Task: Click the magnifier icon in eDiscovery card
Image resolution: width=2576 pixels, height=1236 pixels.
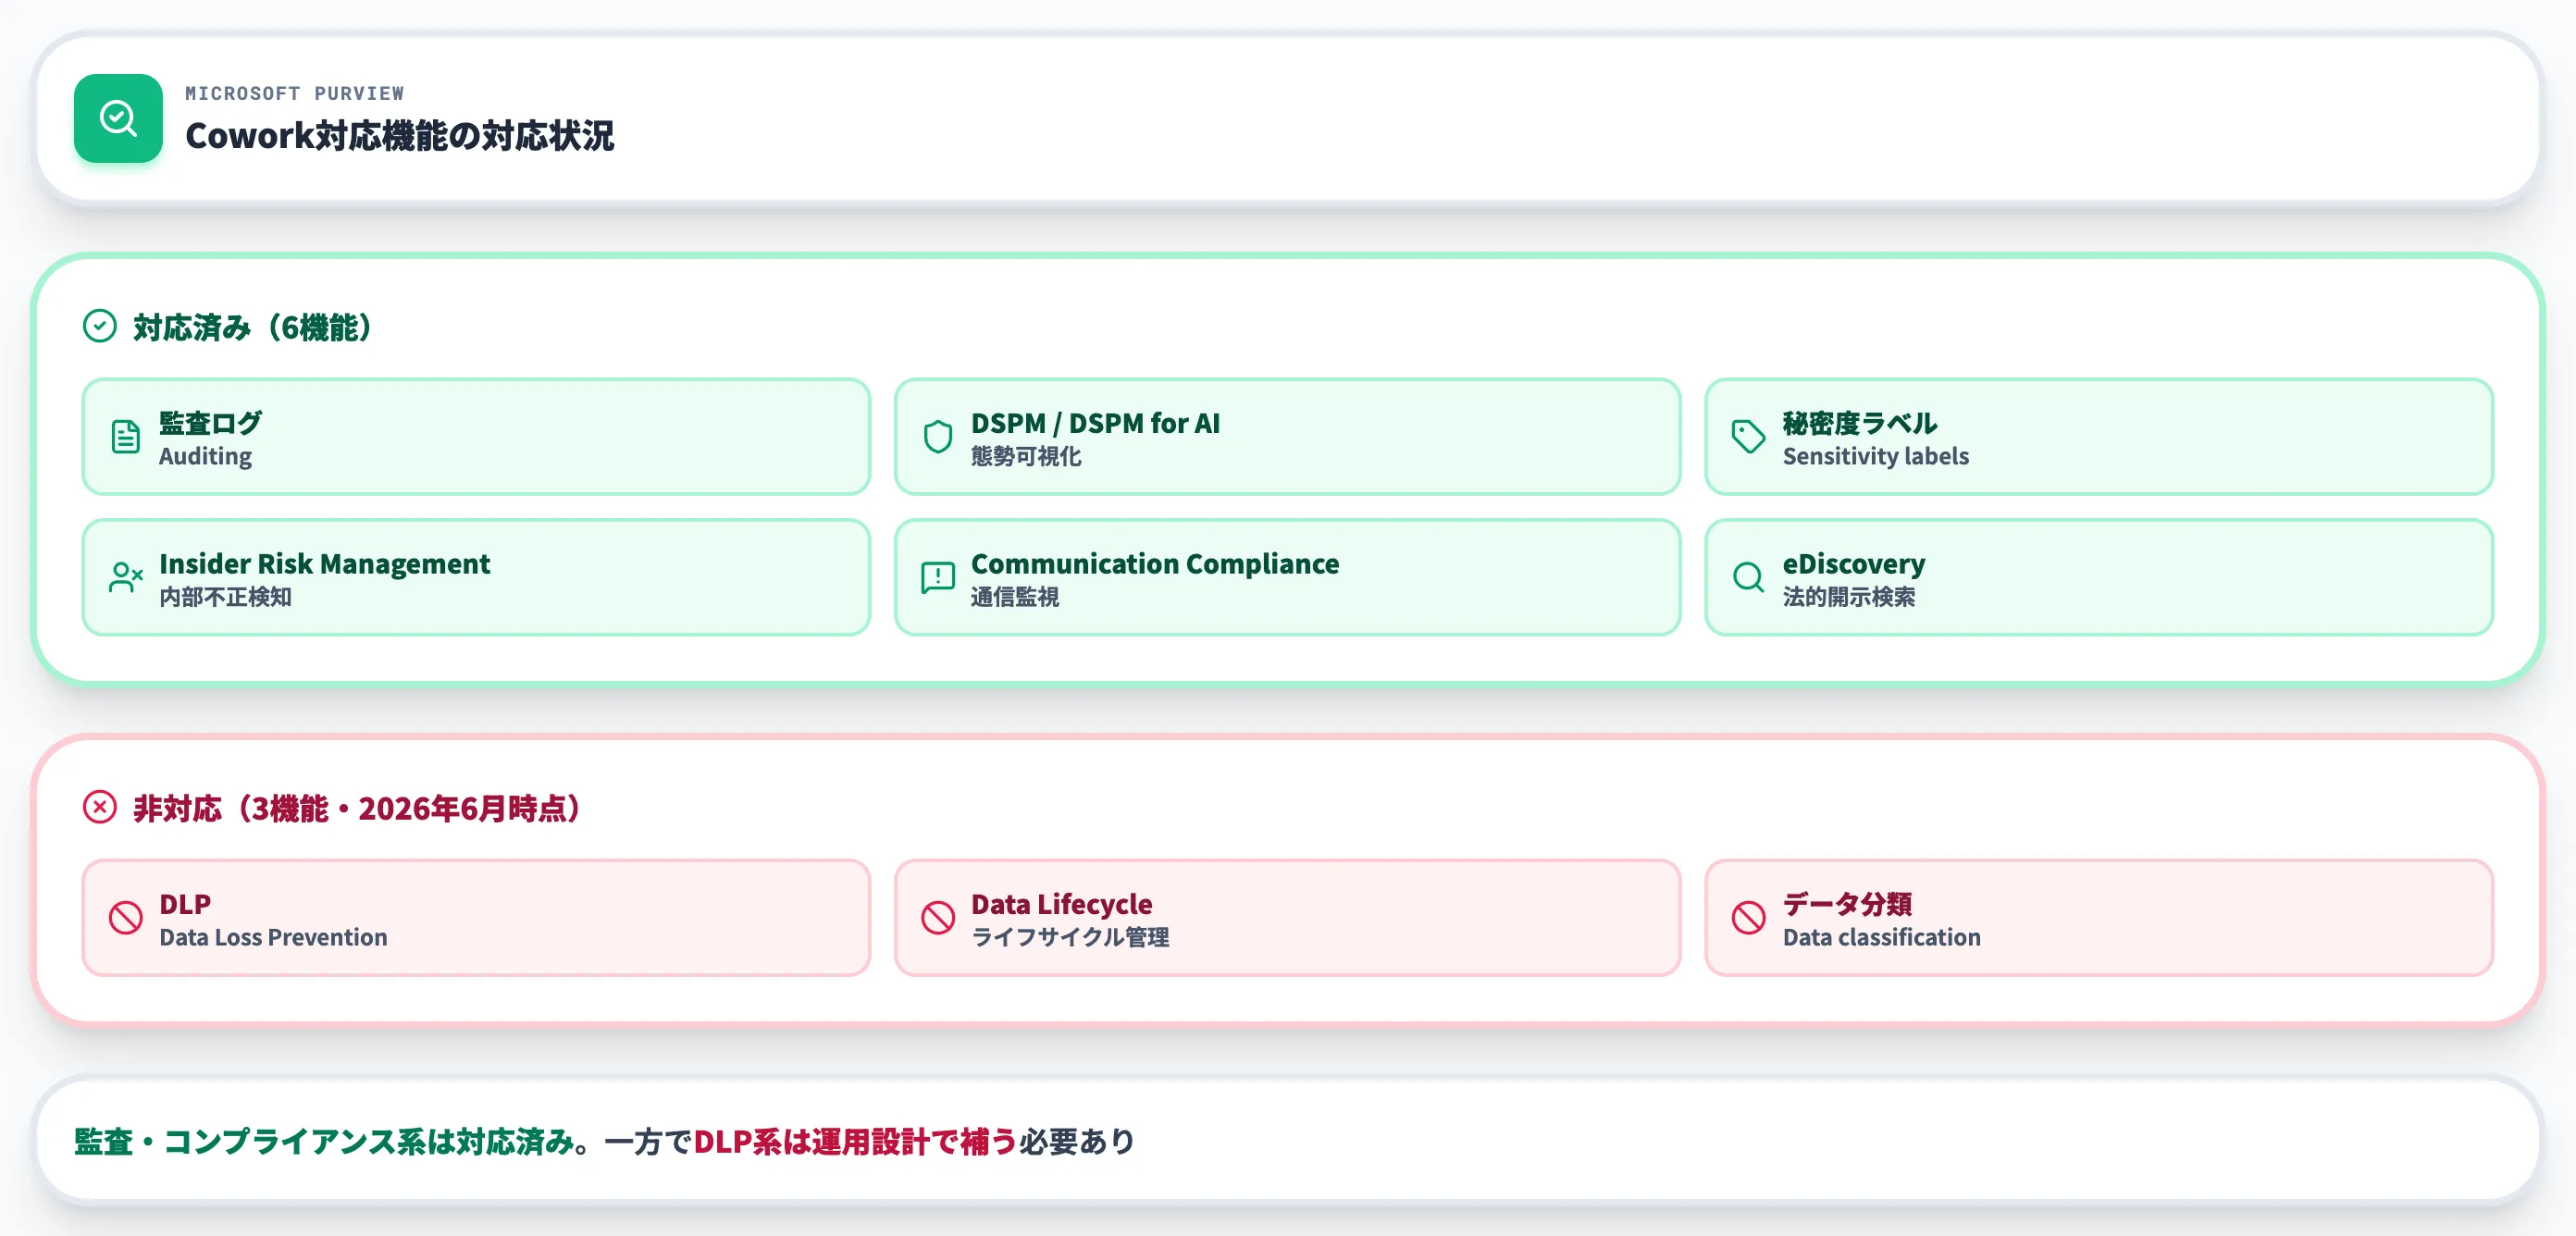Action: tap(1749, 577)
